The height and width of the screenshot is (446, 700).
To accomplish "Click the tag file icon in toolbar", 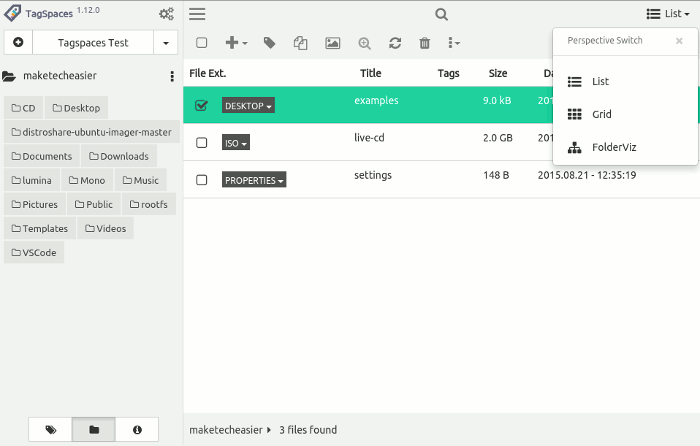I will tap(269, 43).
